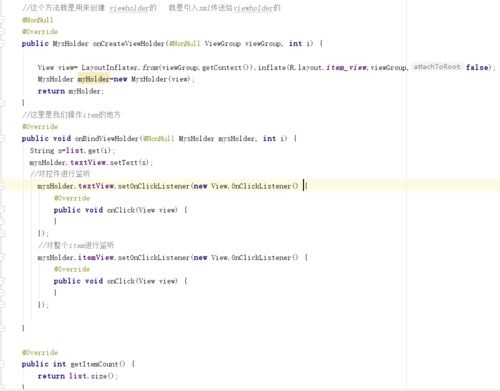Click the return list.size() statement
The image size is (500, 391).
[78, 376]
